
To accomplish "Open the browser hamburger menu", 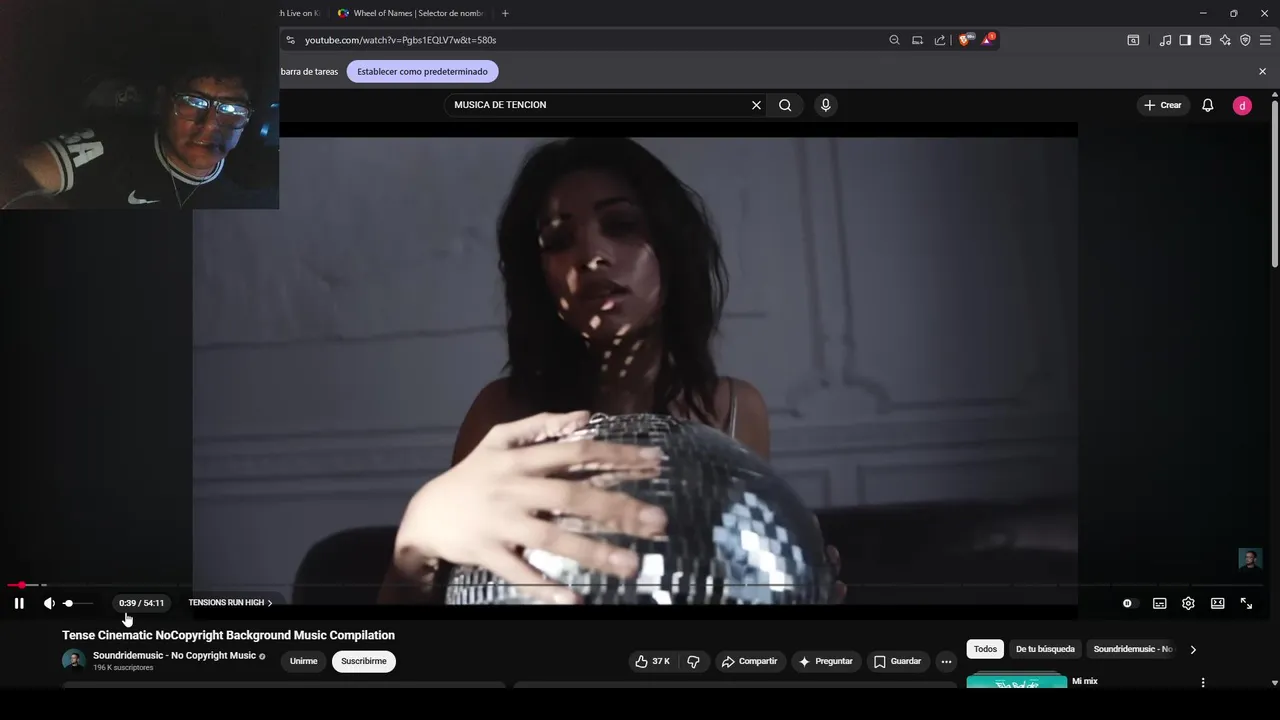I will click(1265, 40).
